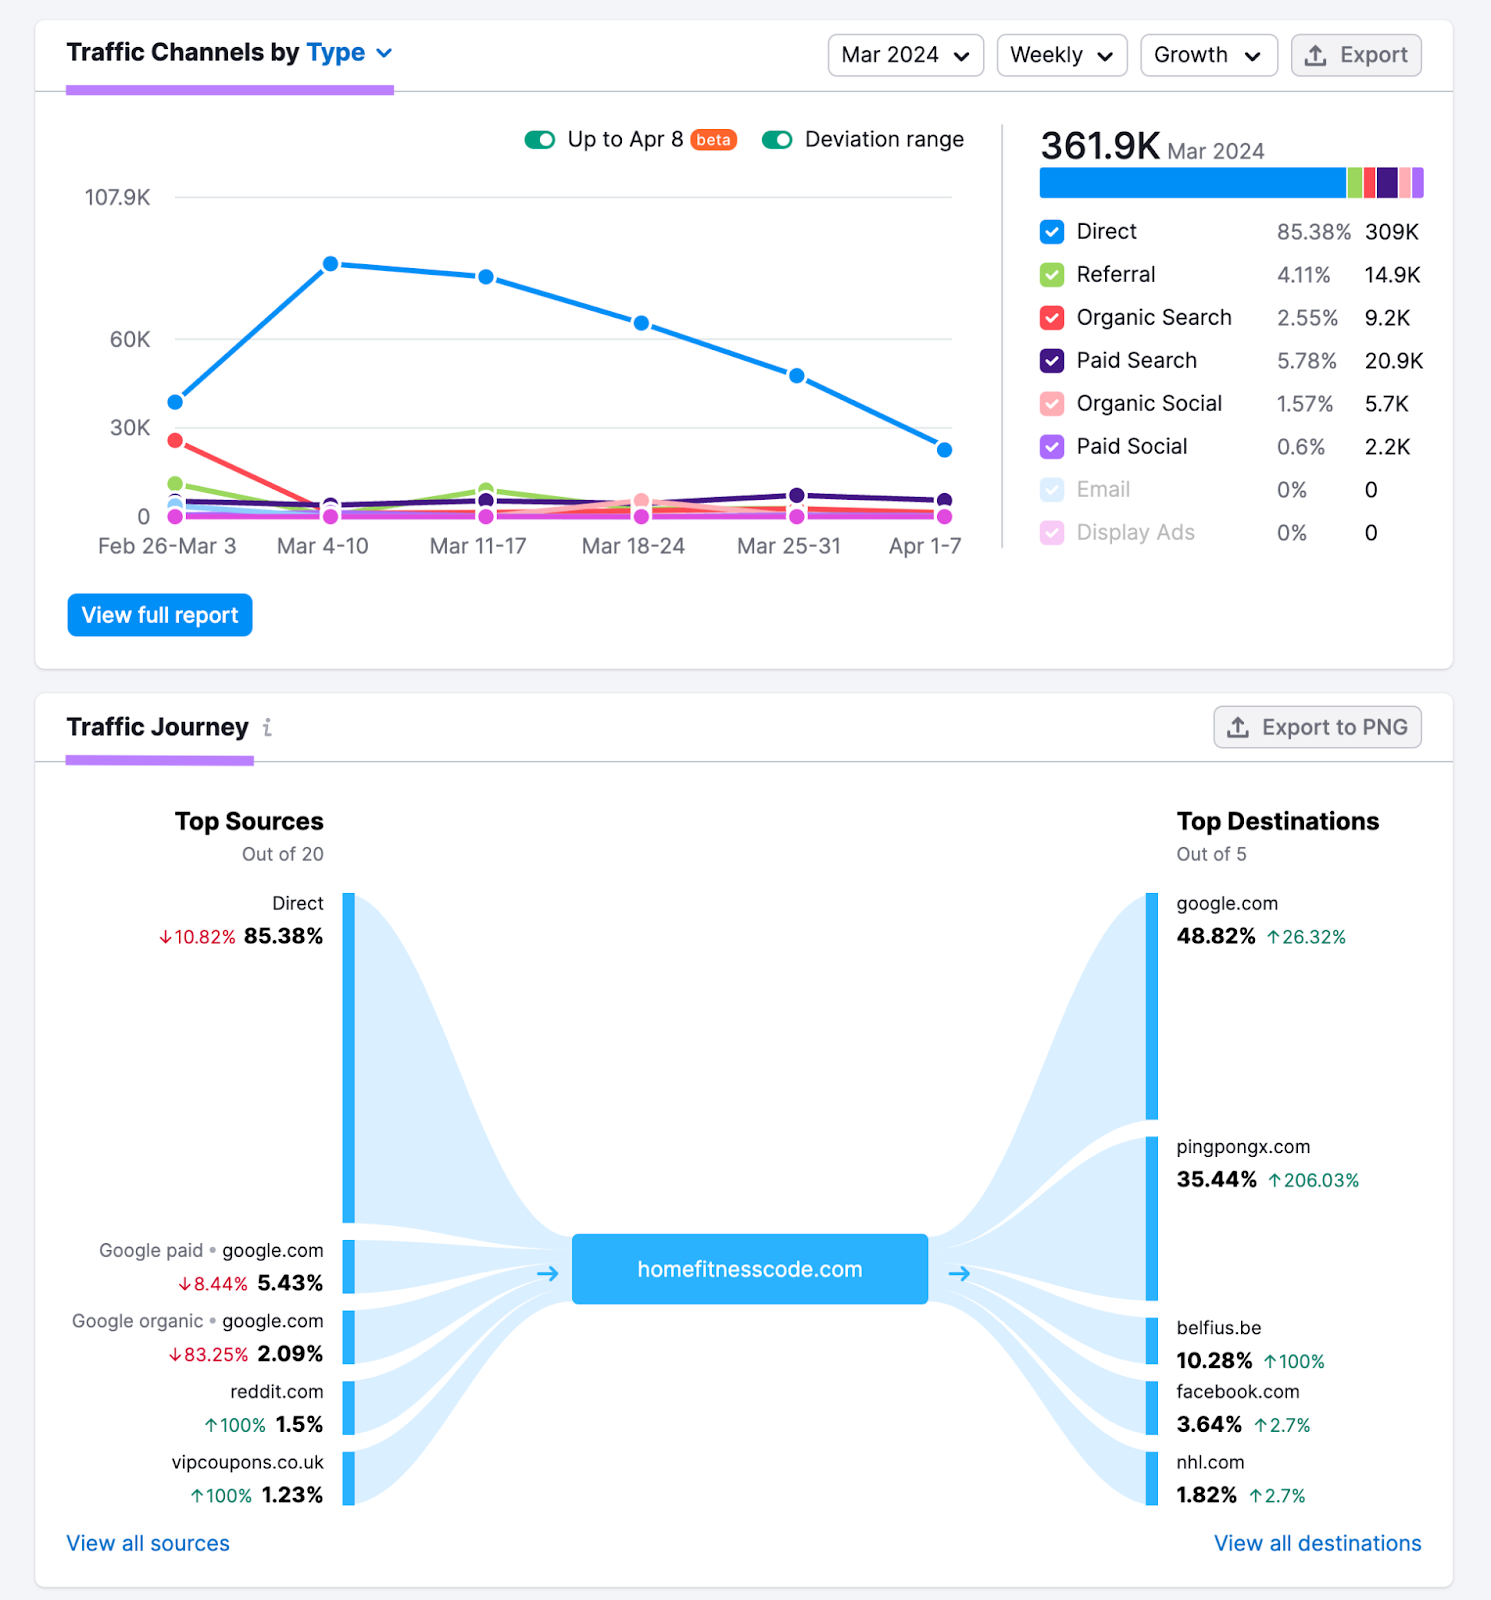Click the Direct source bar in Top Sources

(348, 1058)
